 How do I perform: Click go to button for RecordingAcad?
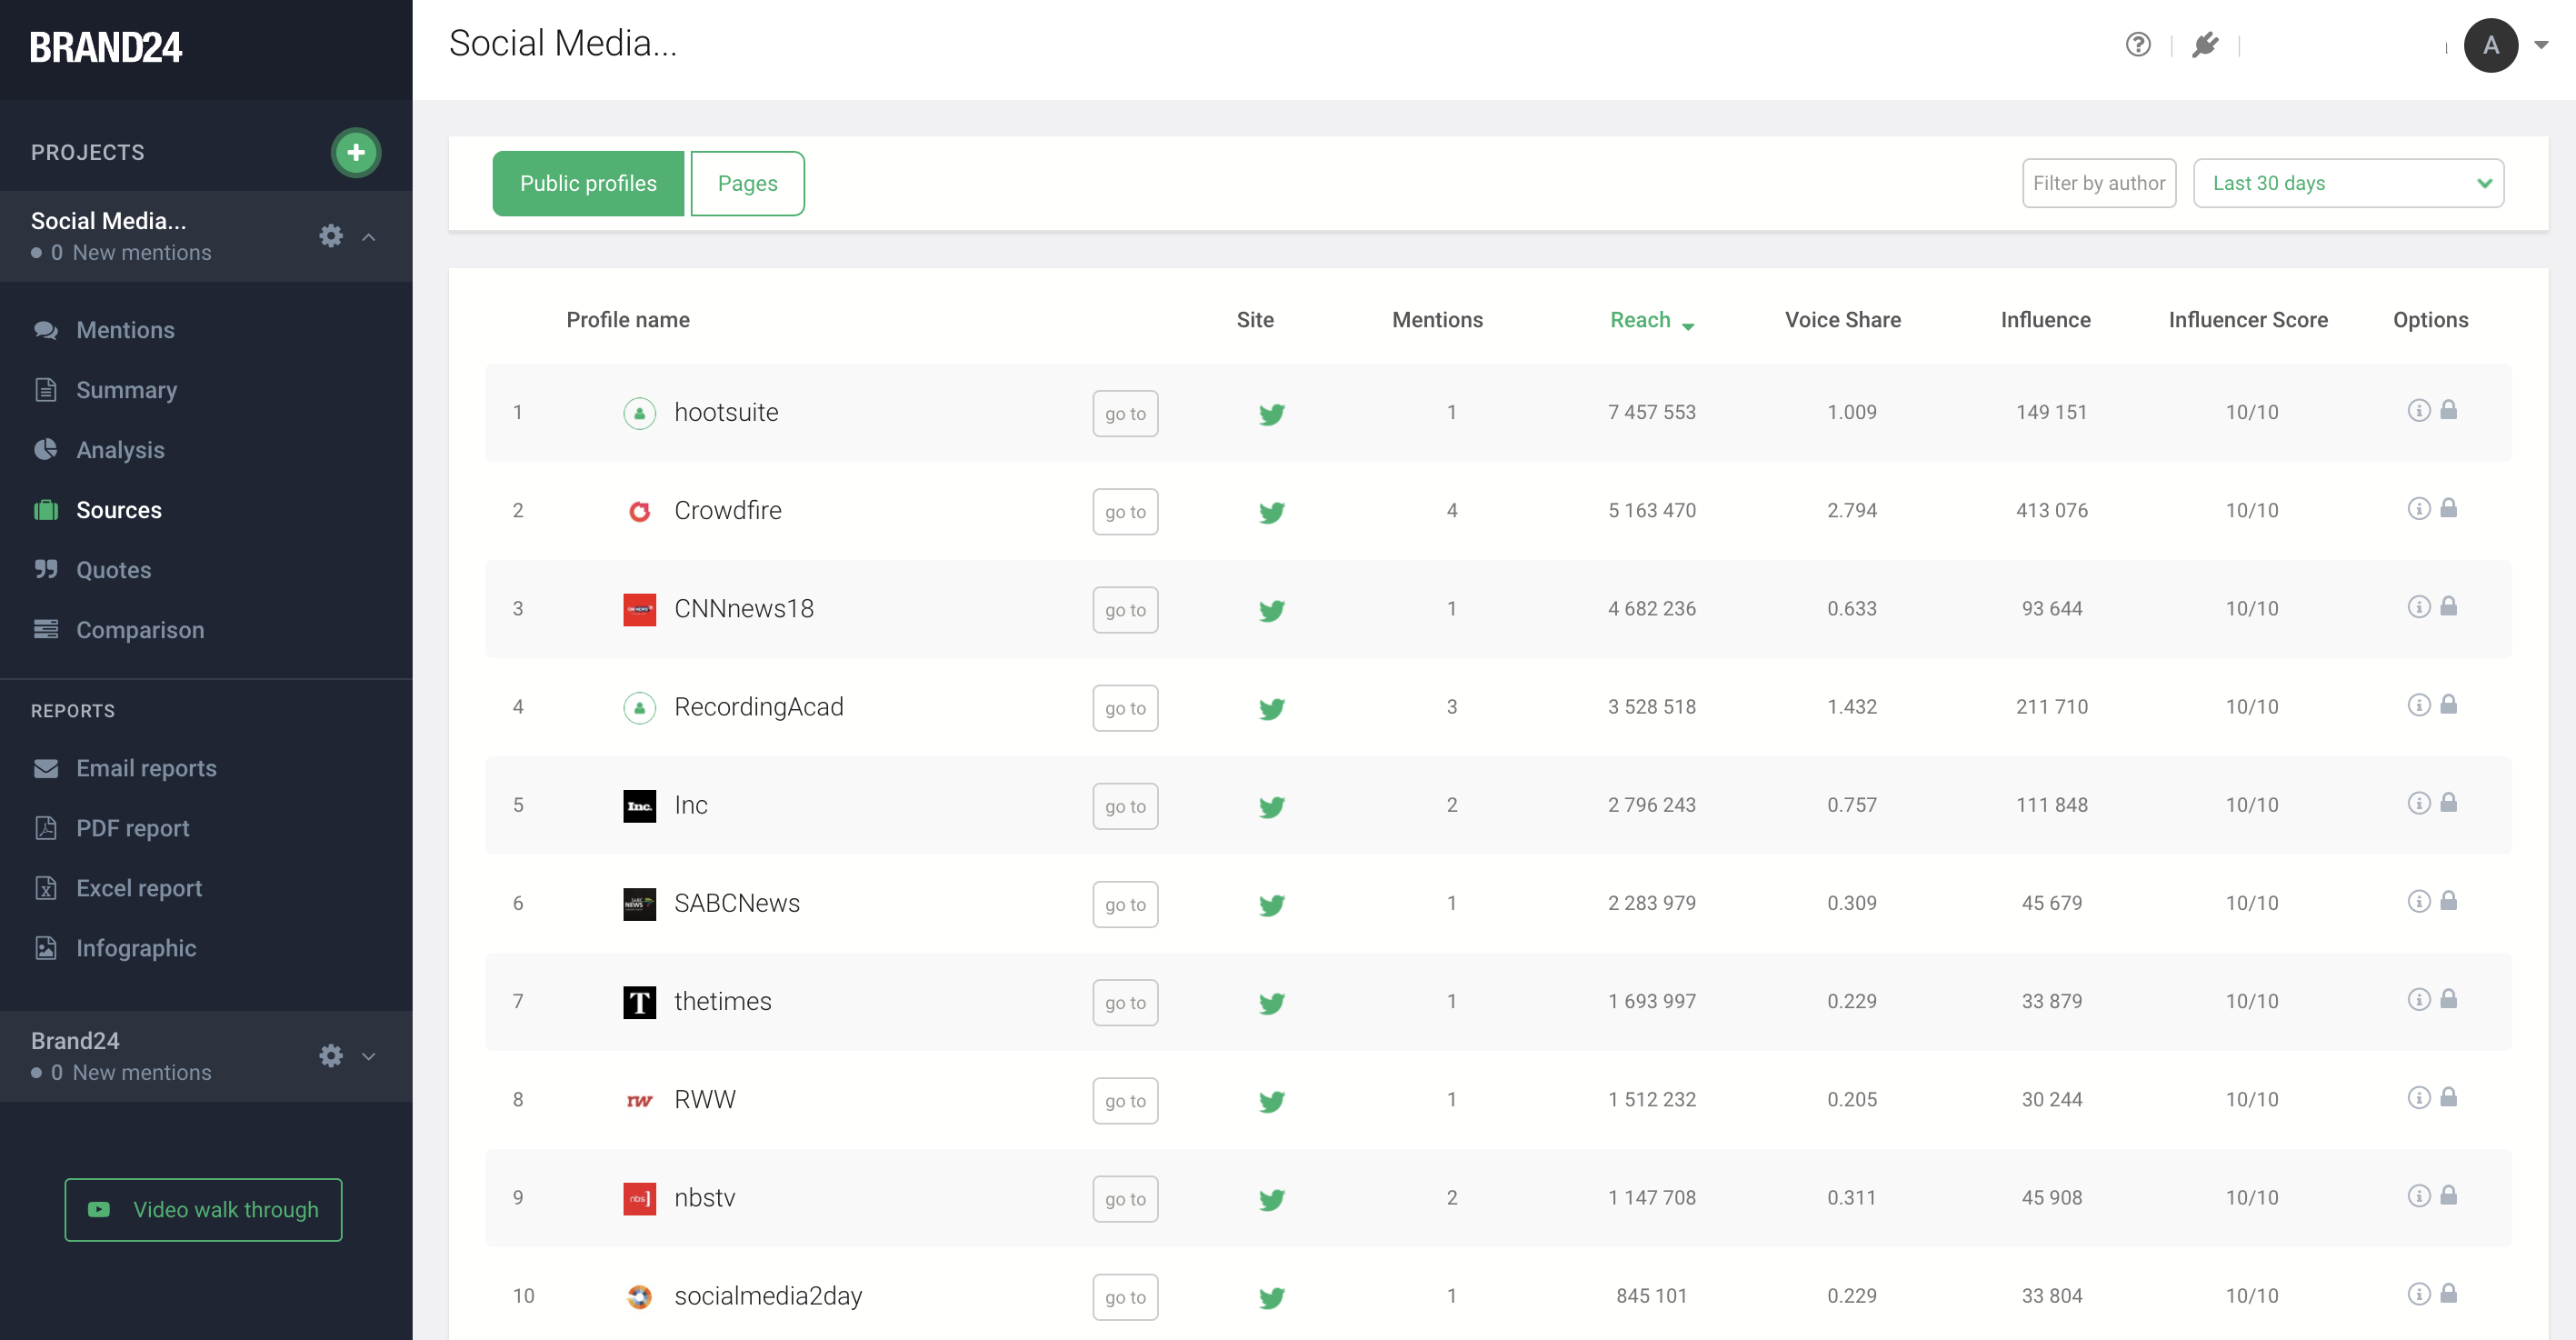(1125, 708)
